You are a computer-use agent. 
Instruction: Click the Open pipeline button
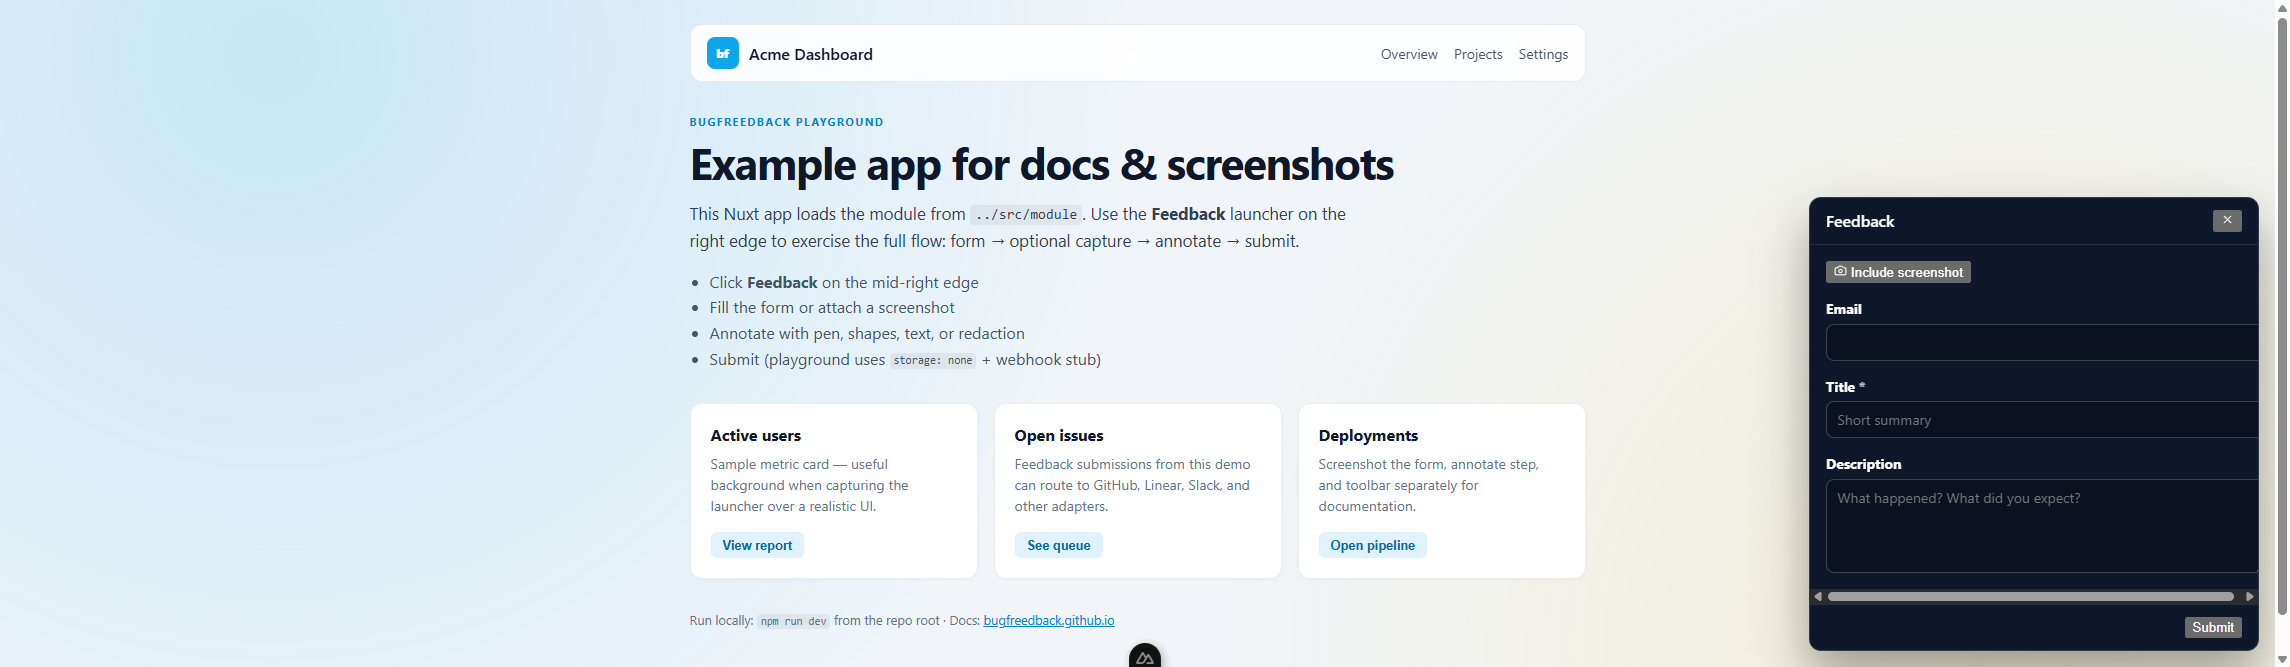(x=1371, y=545)
